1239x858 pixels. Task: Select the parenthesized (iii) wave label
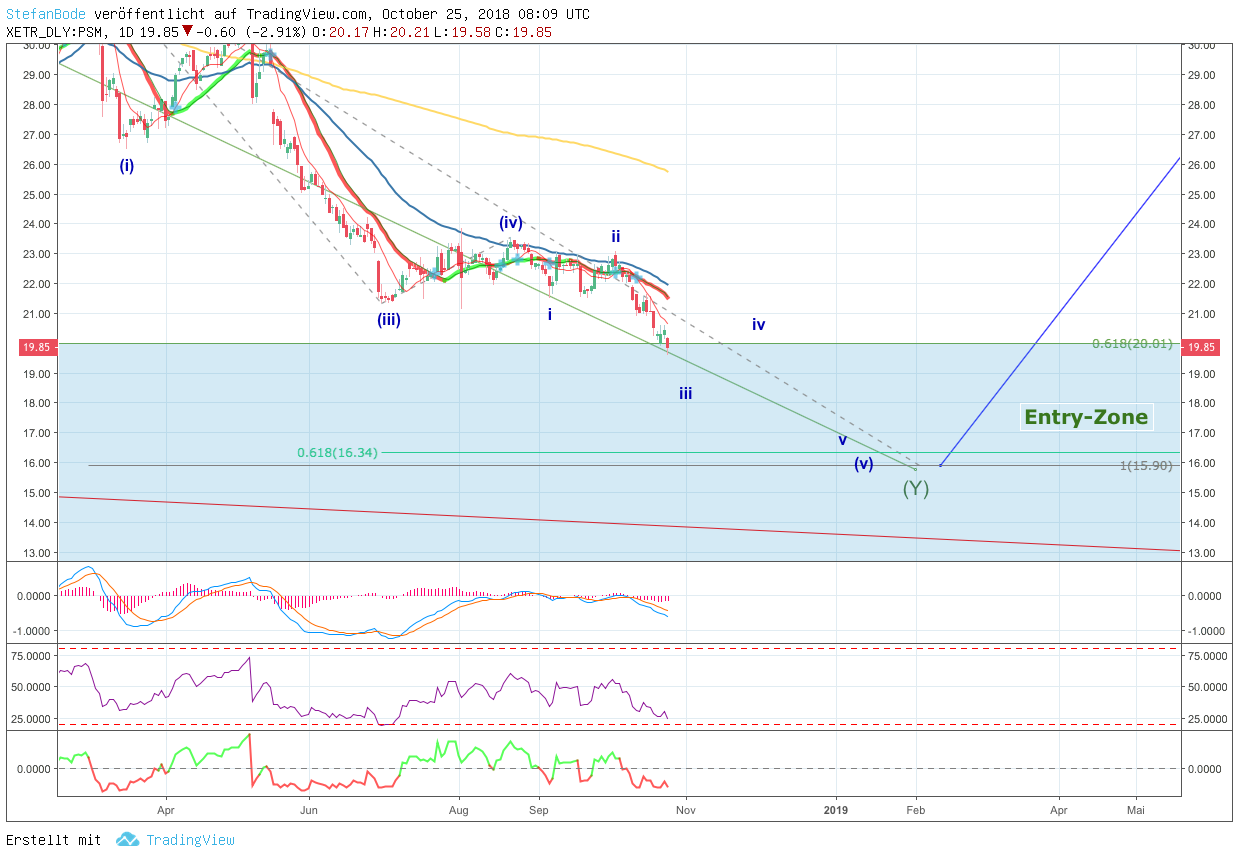pos(389,320)
